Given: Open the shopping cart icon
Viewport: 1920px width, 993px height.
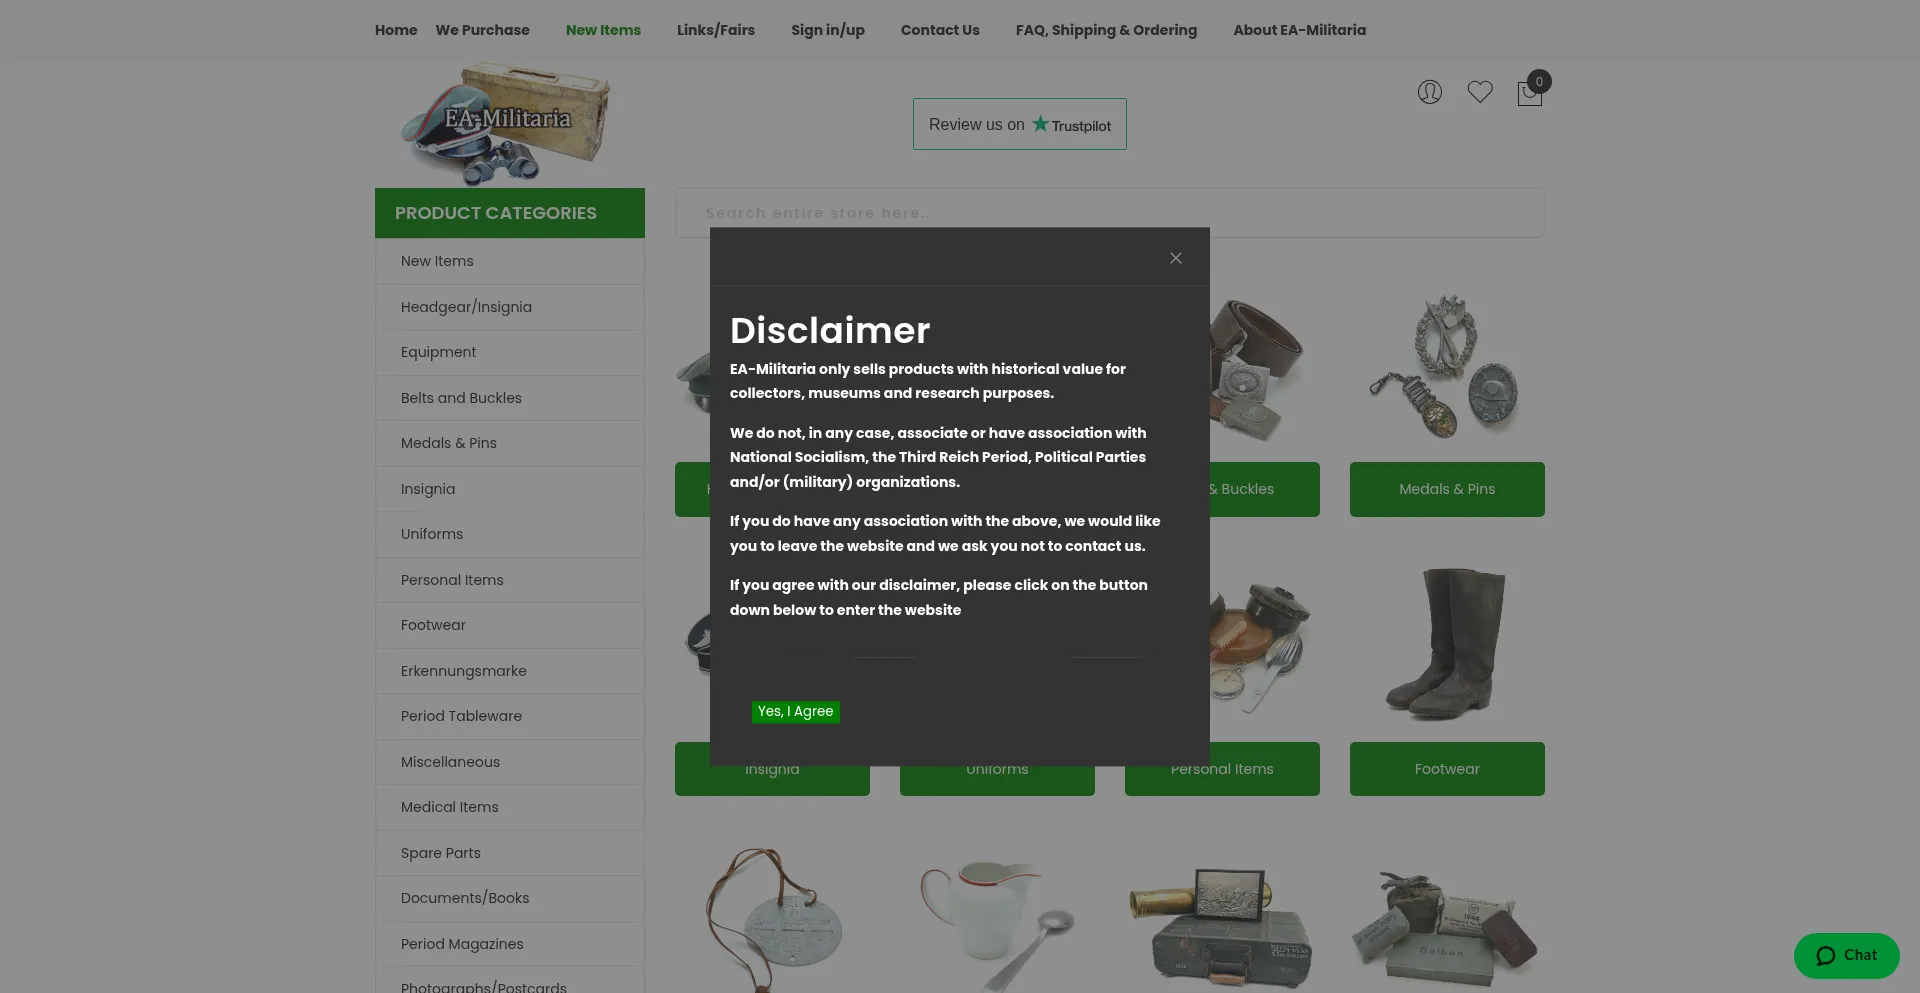Looking at the screenshot, I should click(x=1529, y=92).
